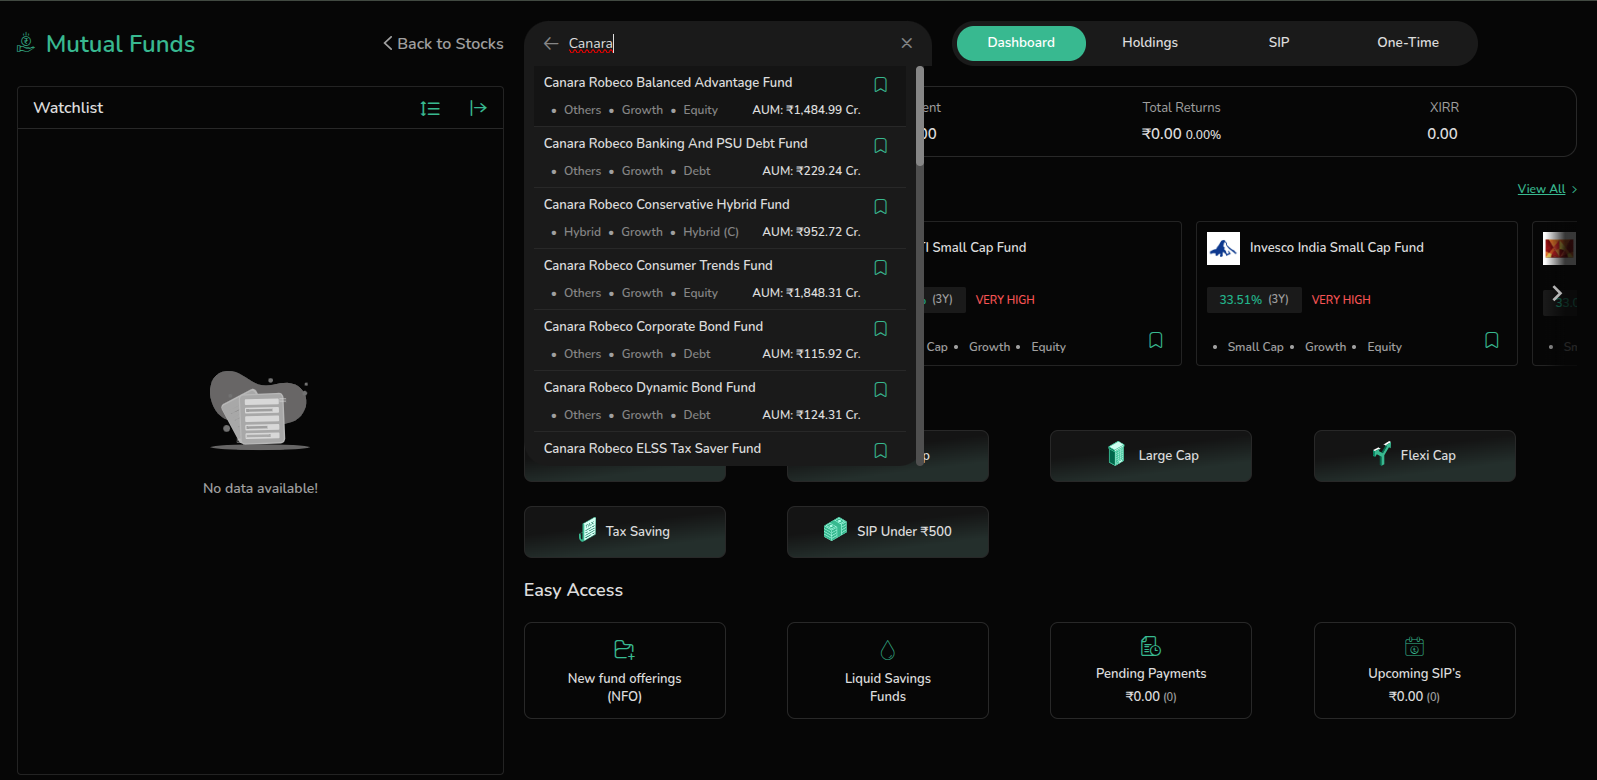Open Canara Robeco Dynamic Bond Fund result

coord(720,401)
